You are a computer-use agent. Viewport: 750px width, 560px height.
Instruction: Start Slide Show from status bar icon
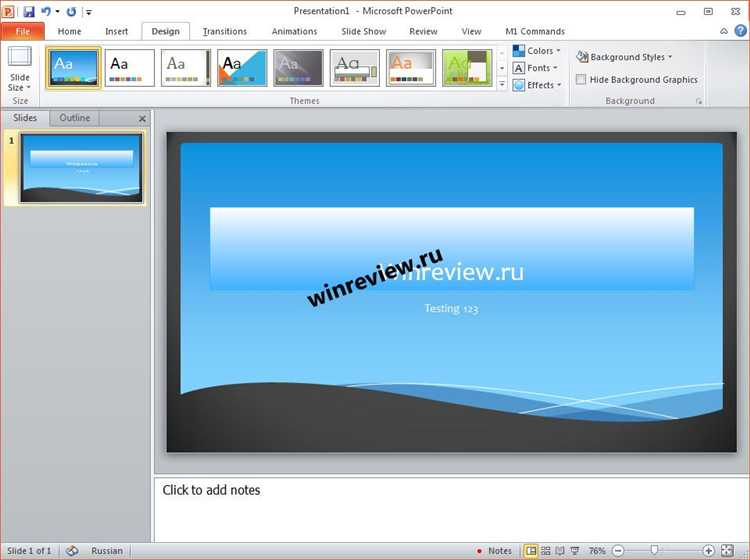(x=575, y=551)
